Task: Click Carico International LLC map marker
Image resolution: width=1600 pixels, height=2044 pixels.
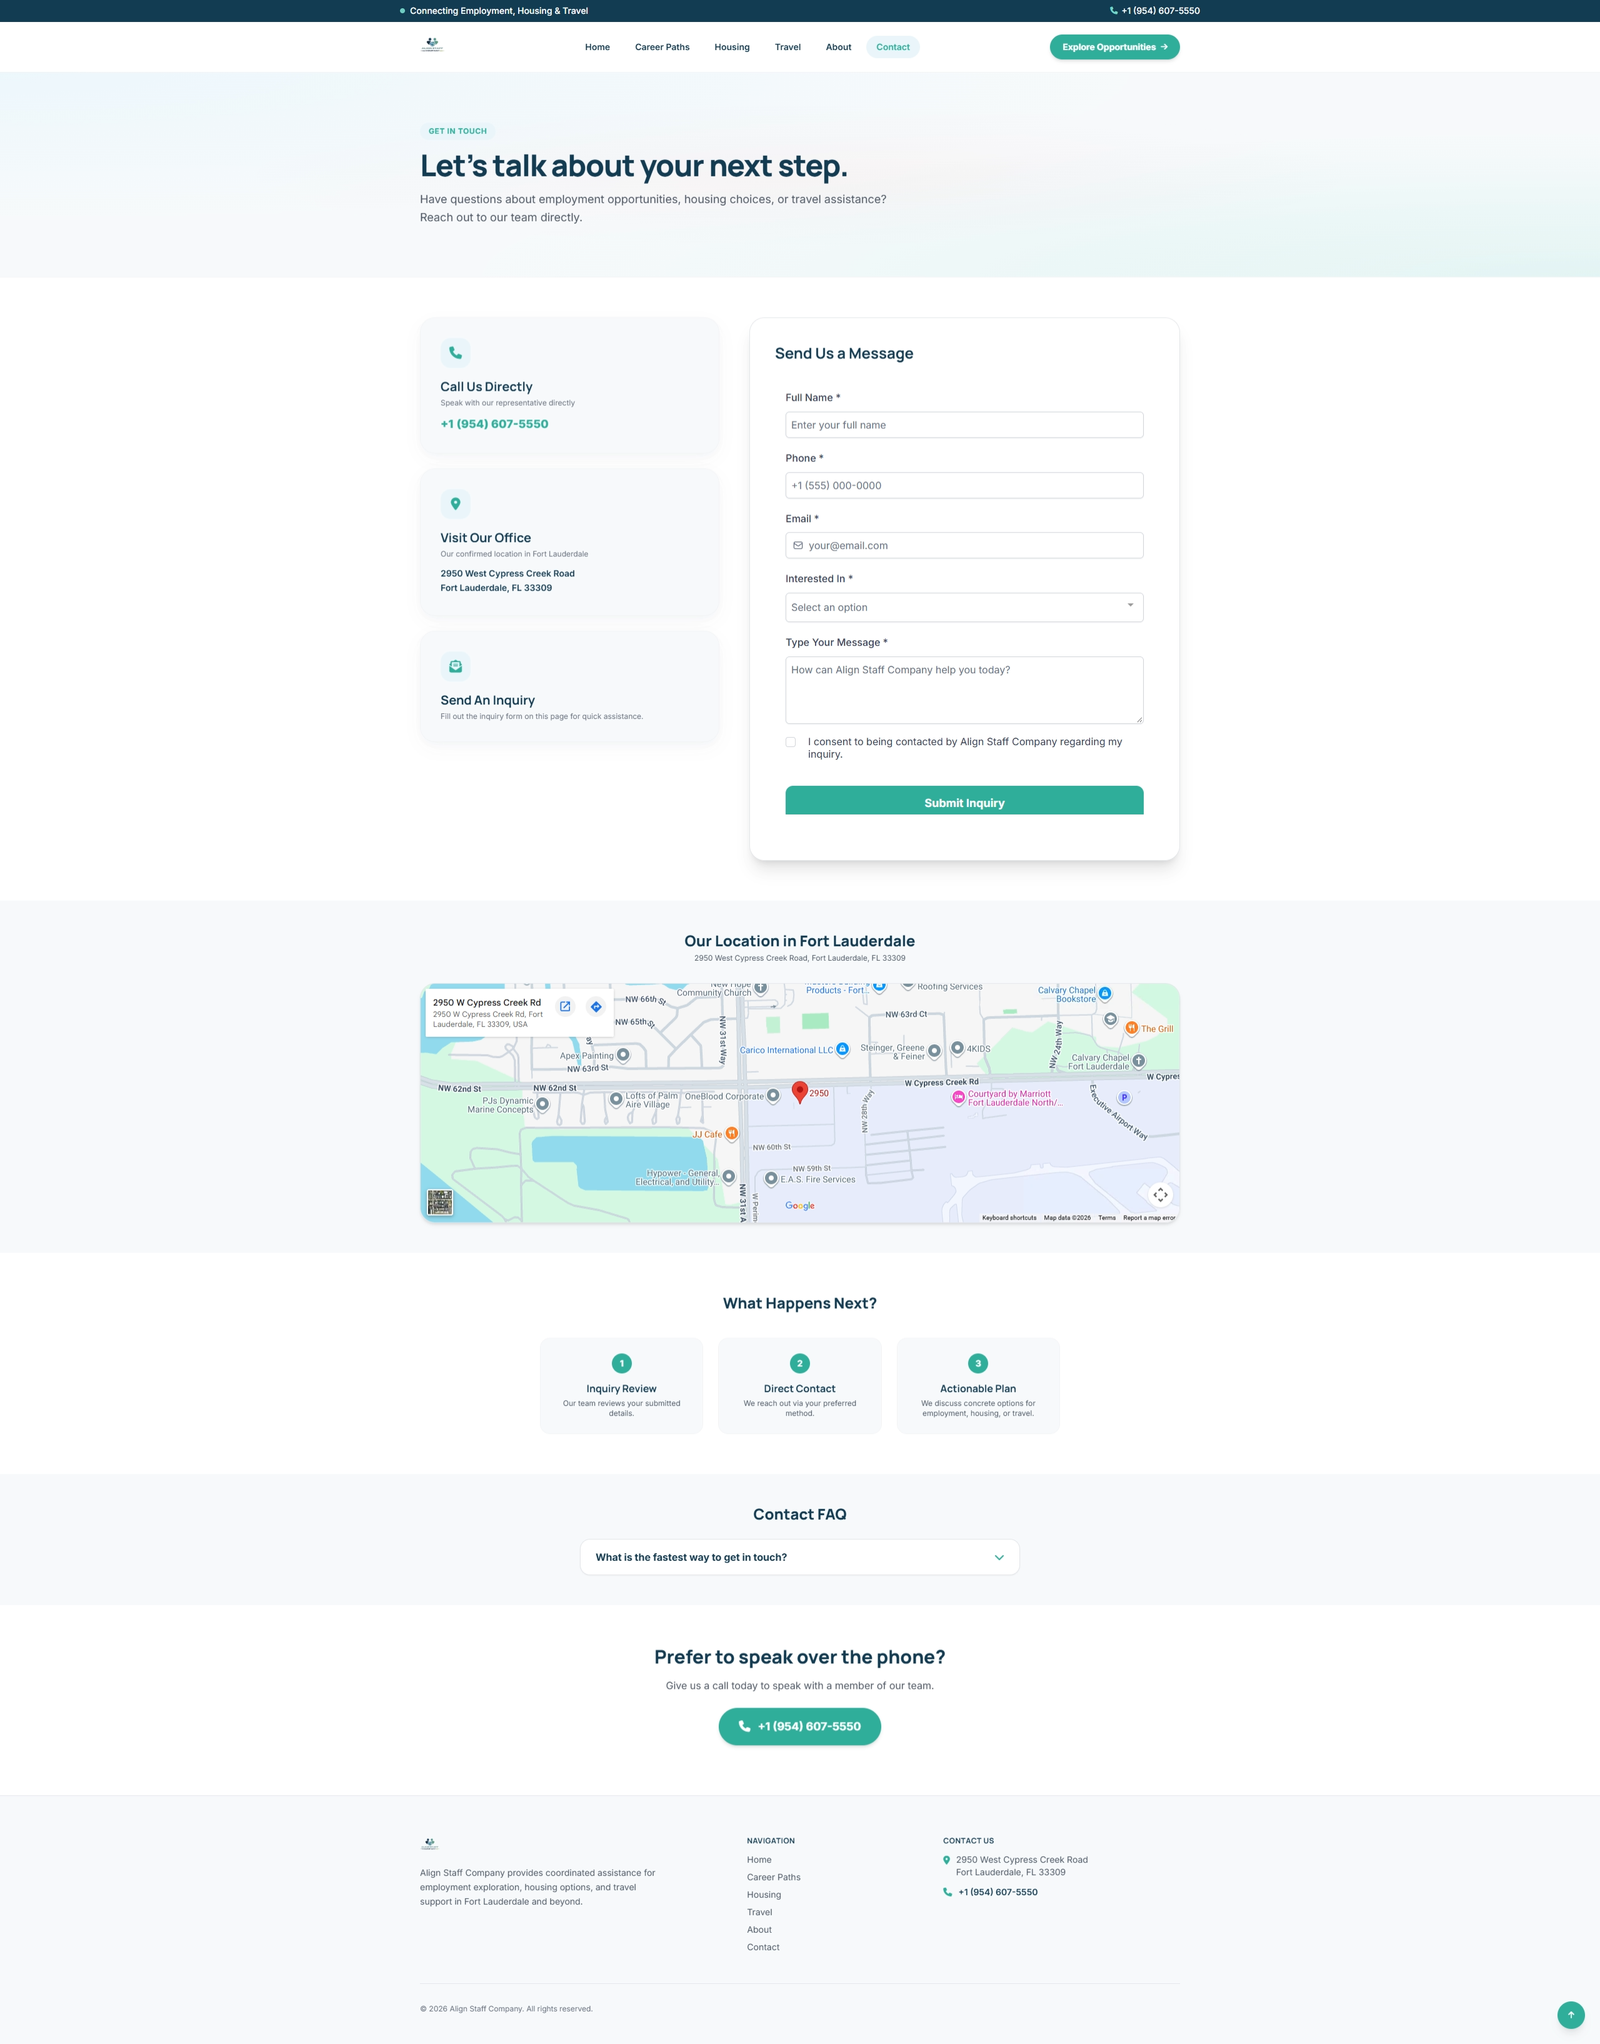Action: click(842, 1049)
